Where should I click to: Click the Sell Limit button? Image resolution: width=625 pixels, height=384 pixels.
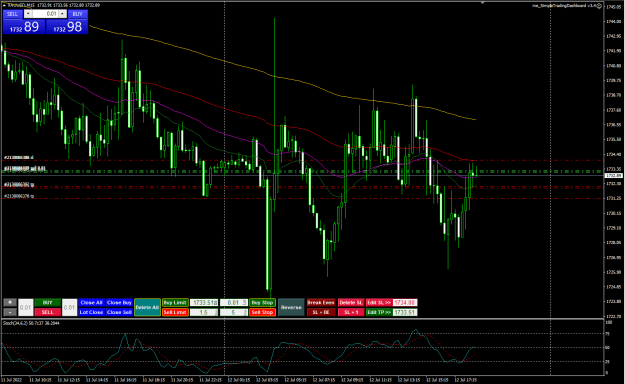pyautogui.click(x=175, y=312)
